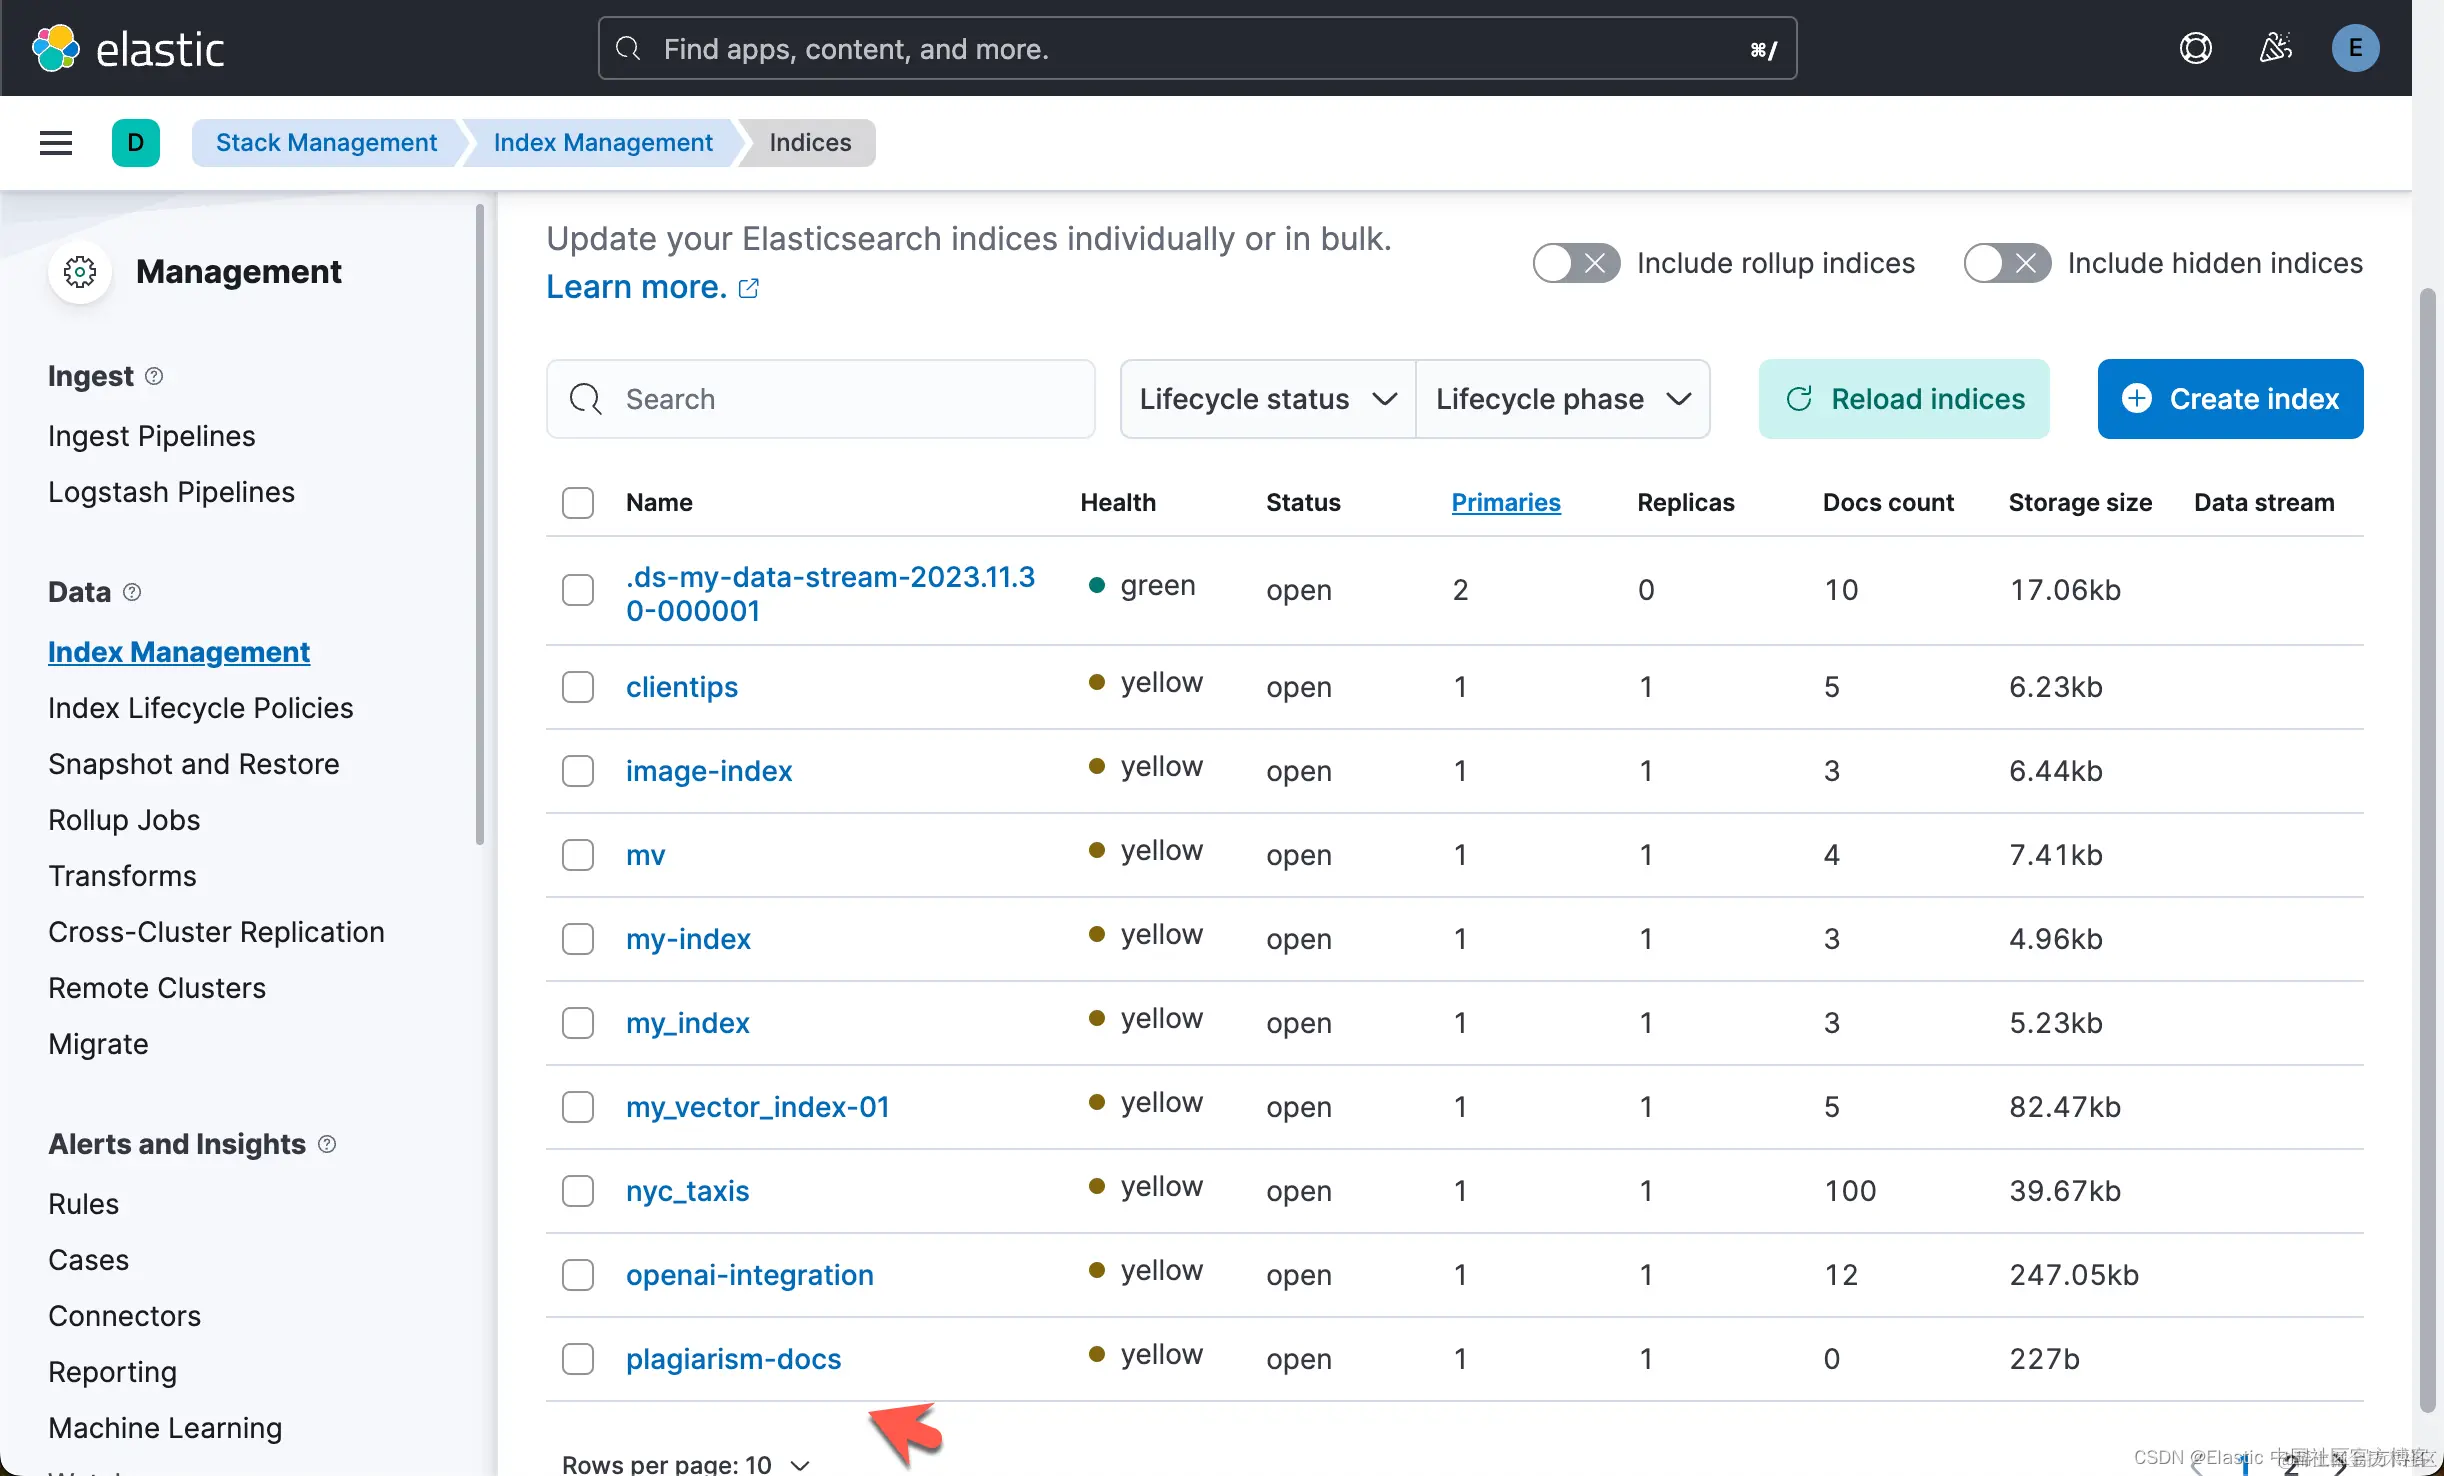Click the Alerts and Insights help icon
The image size is (2444, 1476).
[x=327, y=1143]
